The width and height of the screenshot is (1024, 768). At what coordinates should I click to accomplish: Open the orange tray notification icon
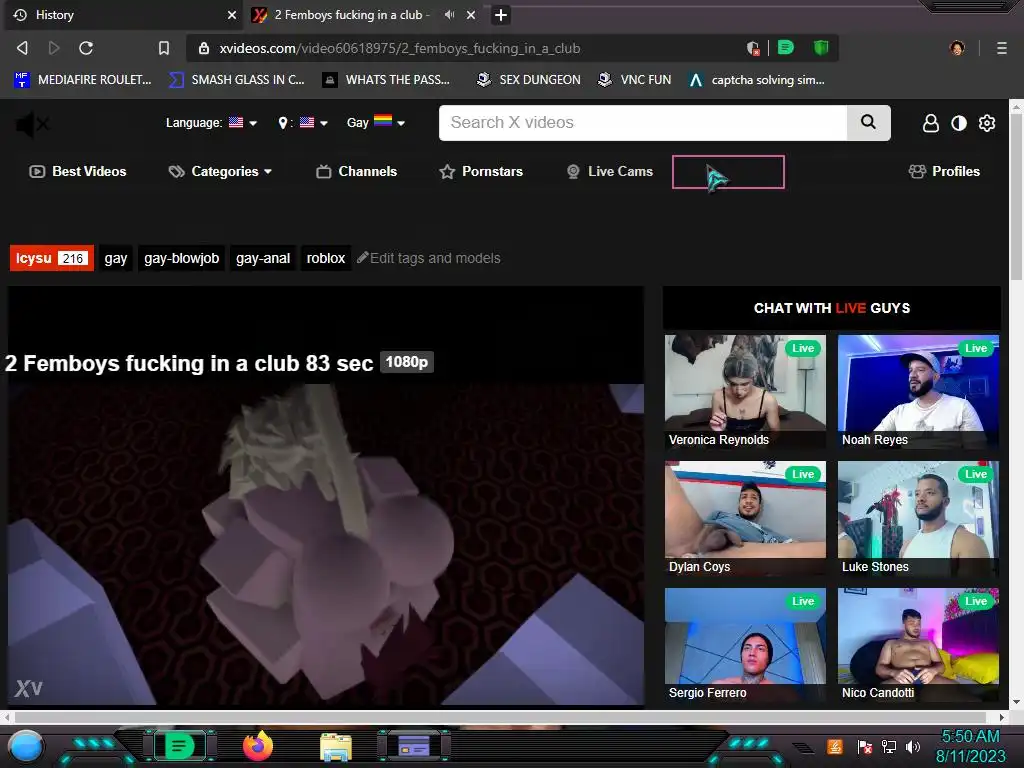[835, 746]
